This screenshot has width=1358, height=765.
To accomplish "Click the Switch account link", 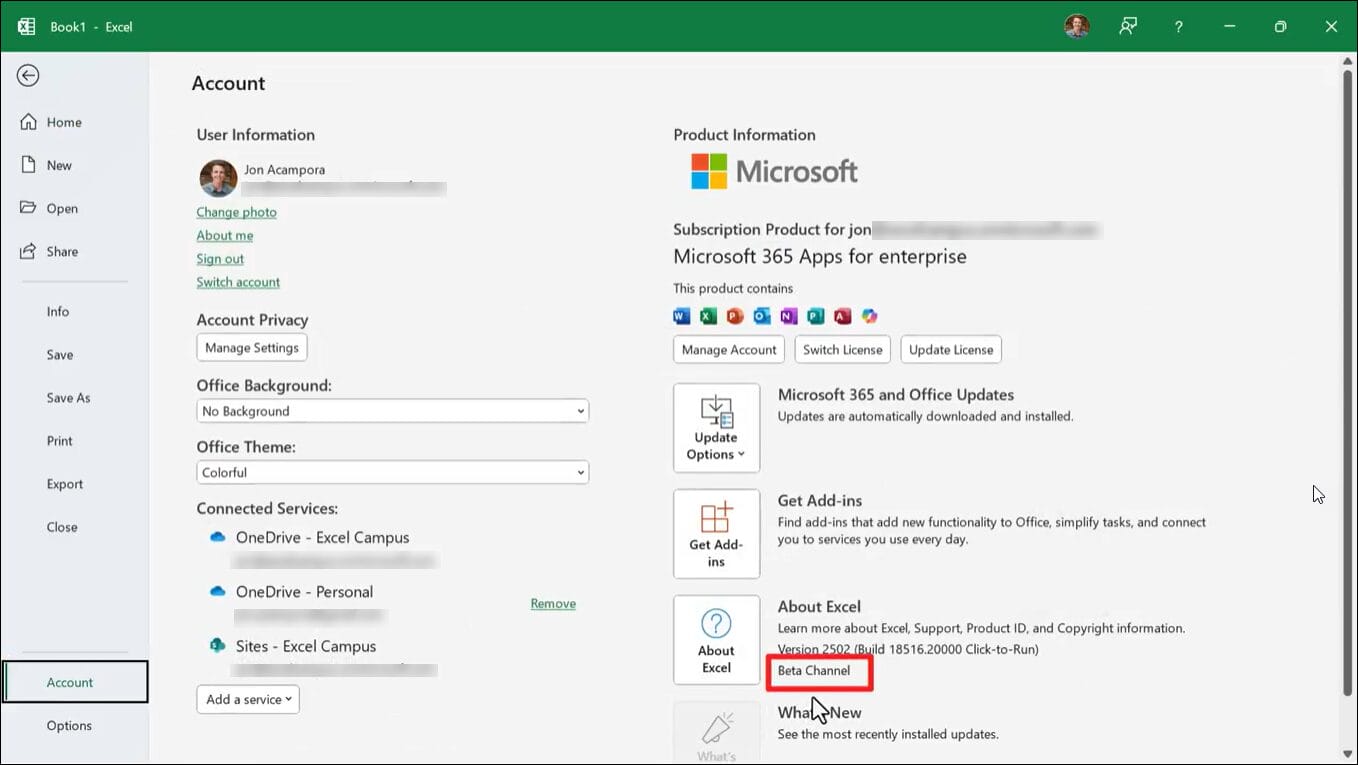I will 238,282.
